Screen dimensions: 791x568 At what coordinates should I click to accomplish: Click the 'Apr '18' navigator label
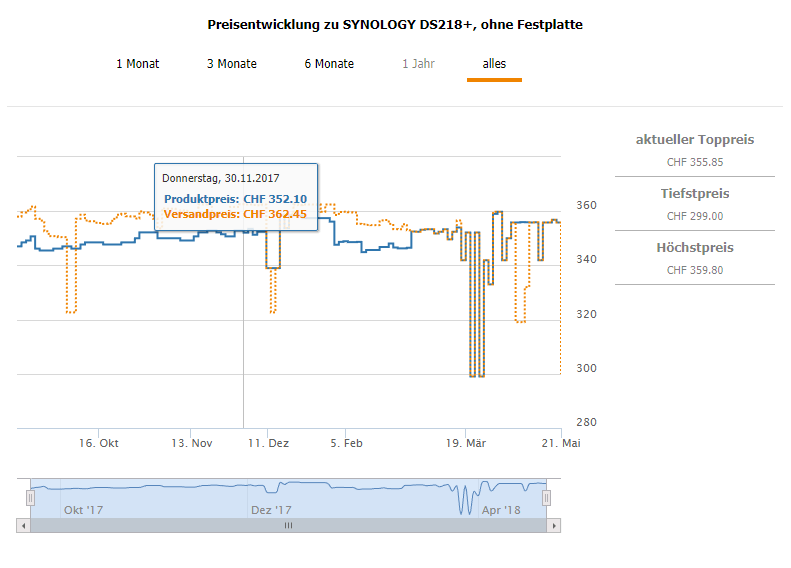pyautogui.click(x=501, y=510)
